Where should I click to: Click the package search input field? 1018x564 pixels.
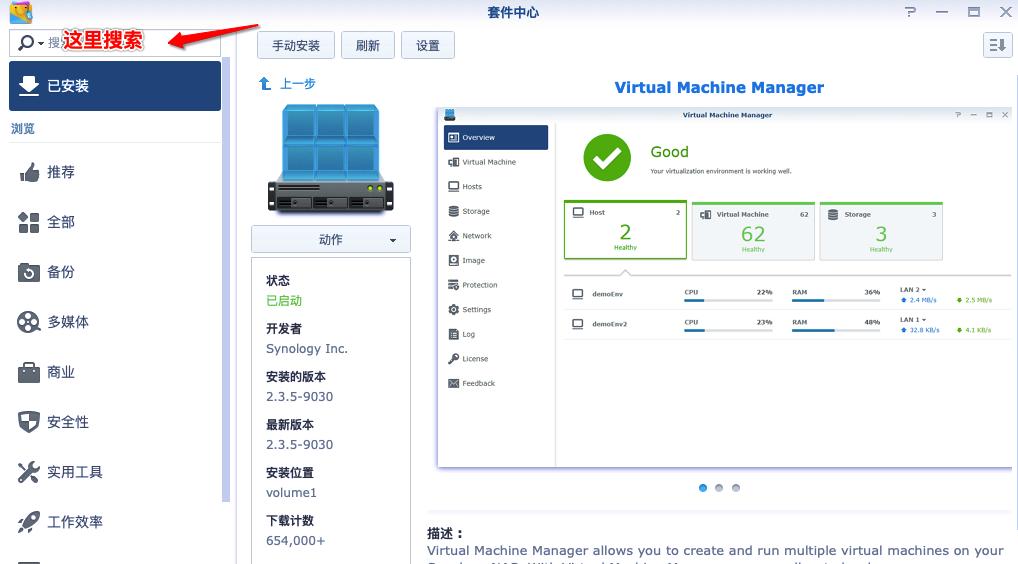(x=115, y=43)
